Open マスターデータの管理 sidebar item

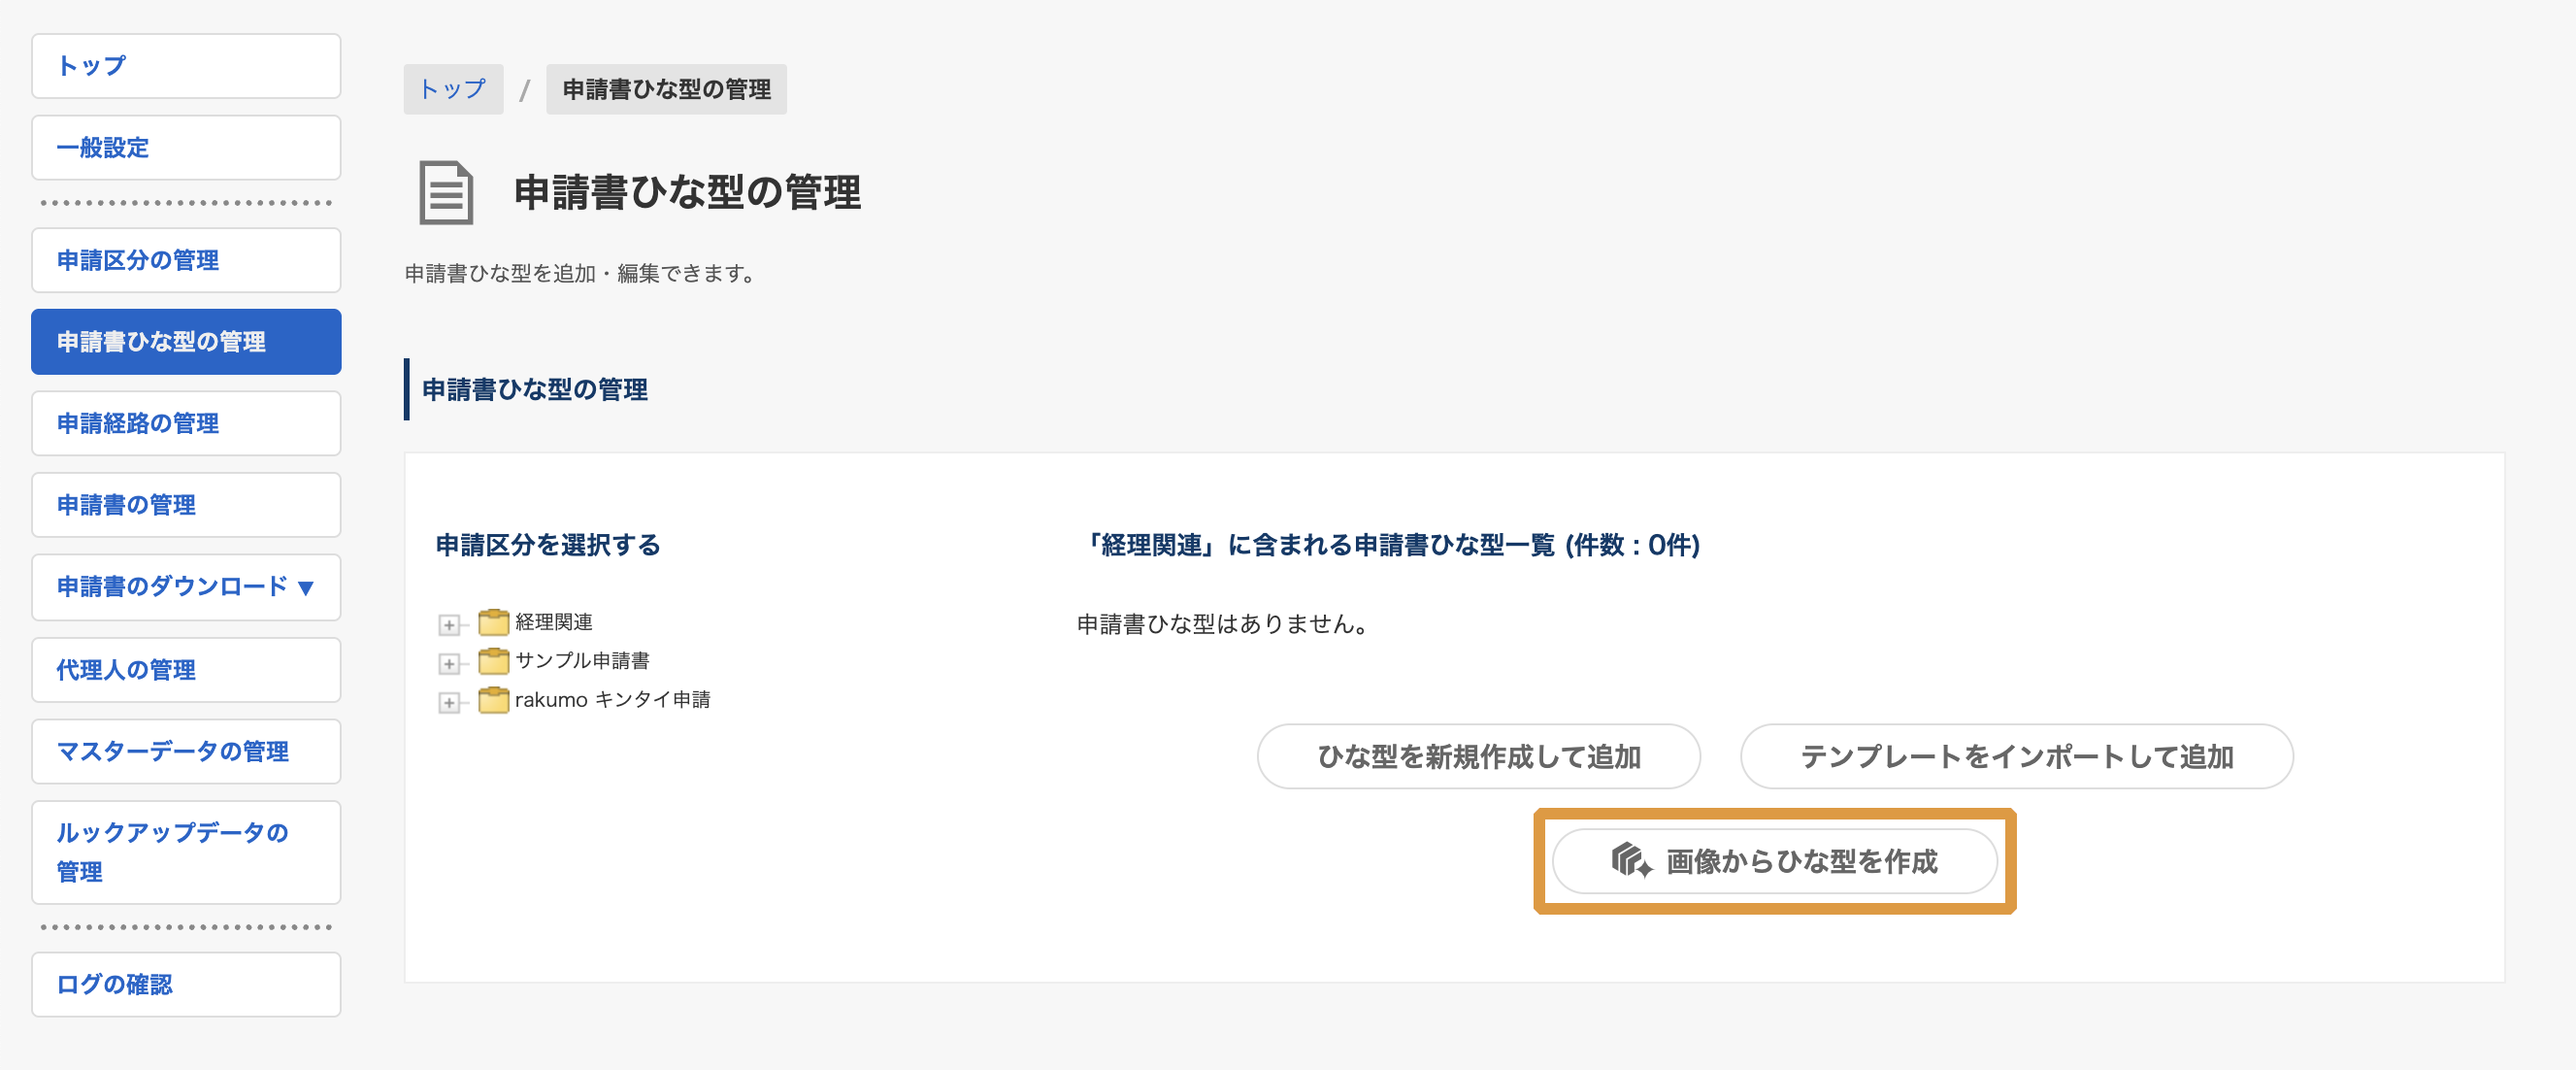pos(186,751)
